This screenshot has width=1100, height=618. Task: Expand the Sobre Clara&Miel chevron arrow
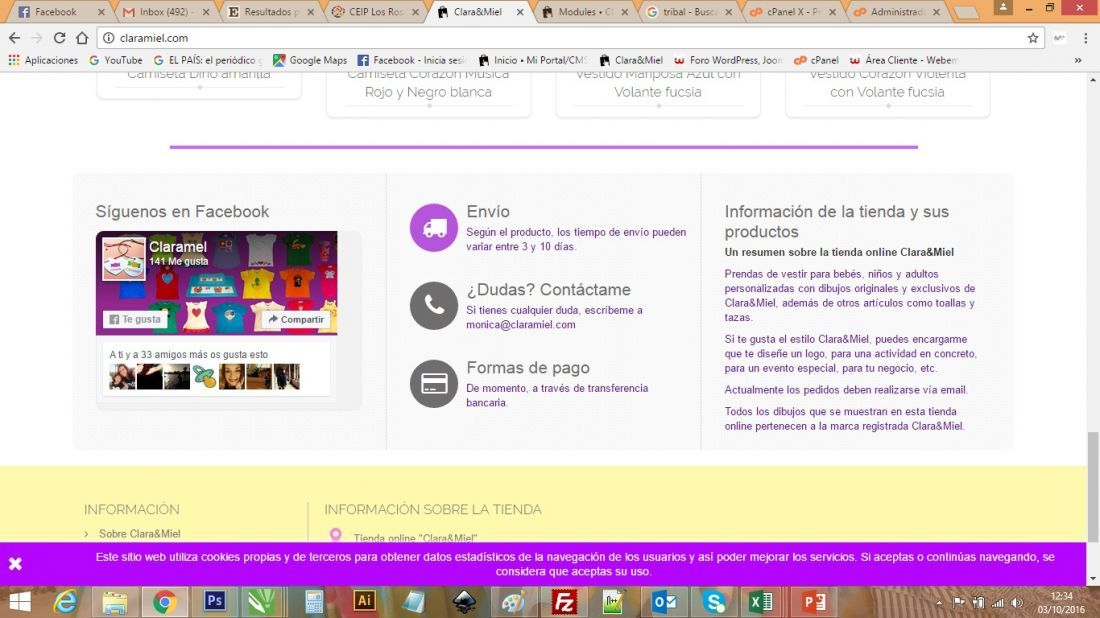pyautogui.click(x=86, y=535)
